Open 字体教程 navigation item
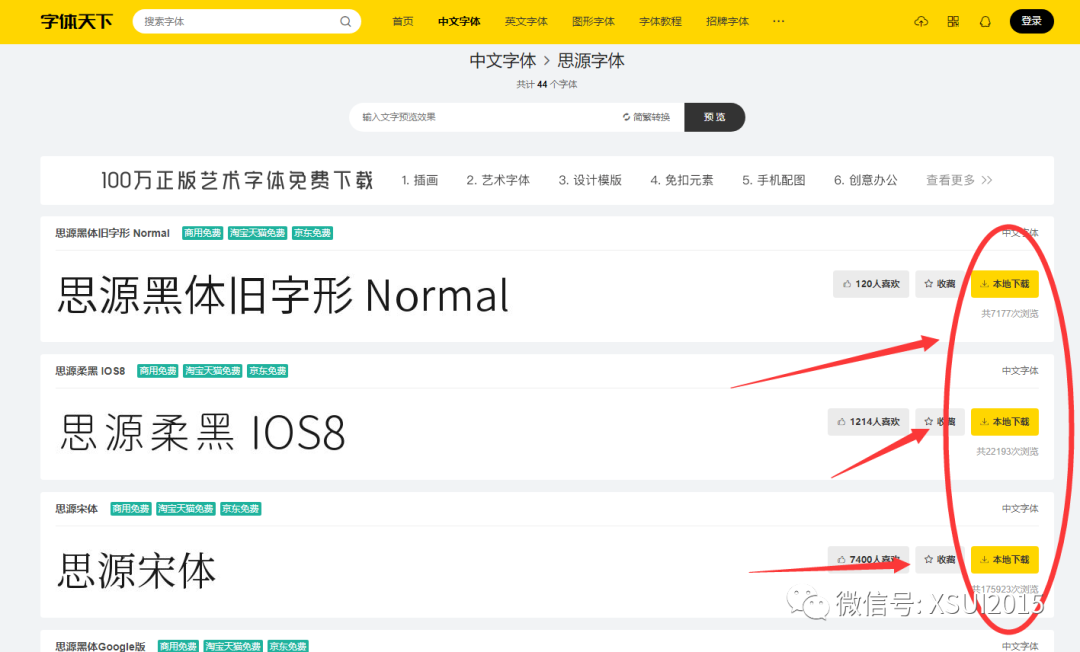This screenshot has height=652, width=1080. tap(660, 21)
